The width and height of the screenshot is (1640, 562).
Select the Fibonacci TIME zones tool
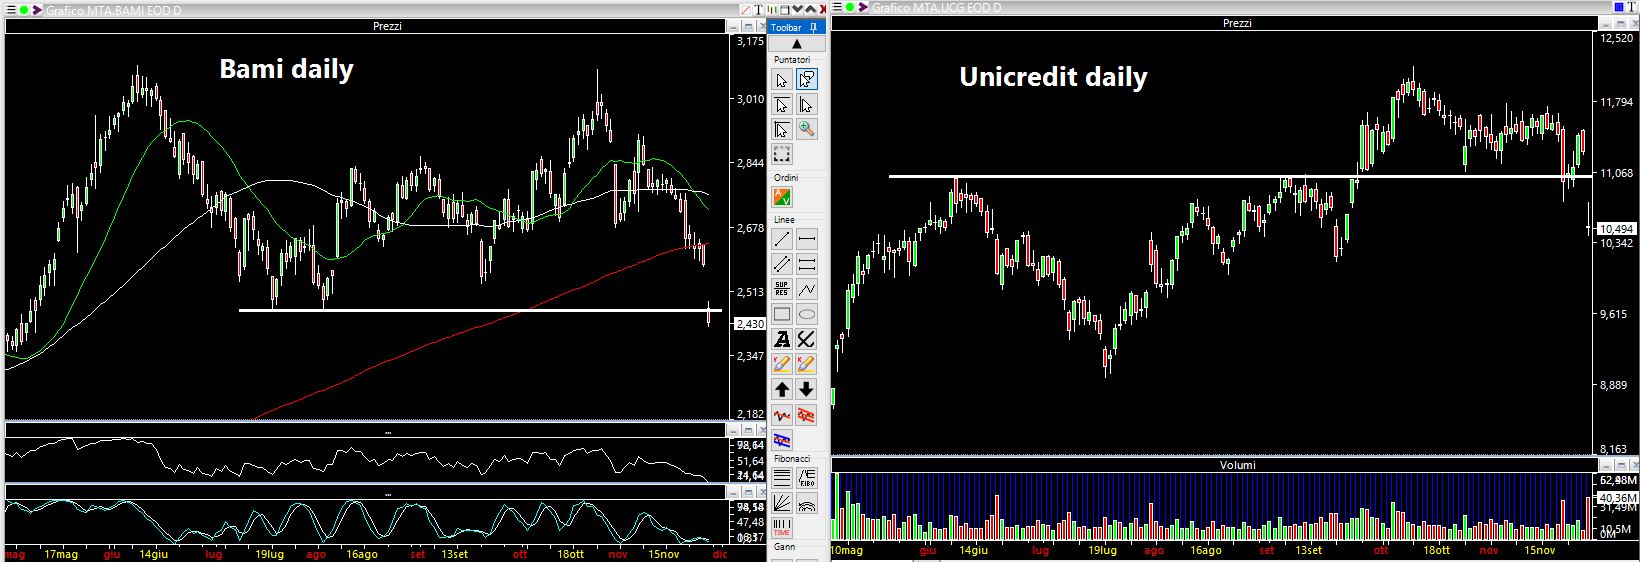(782, 528)
